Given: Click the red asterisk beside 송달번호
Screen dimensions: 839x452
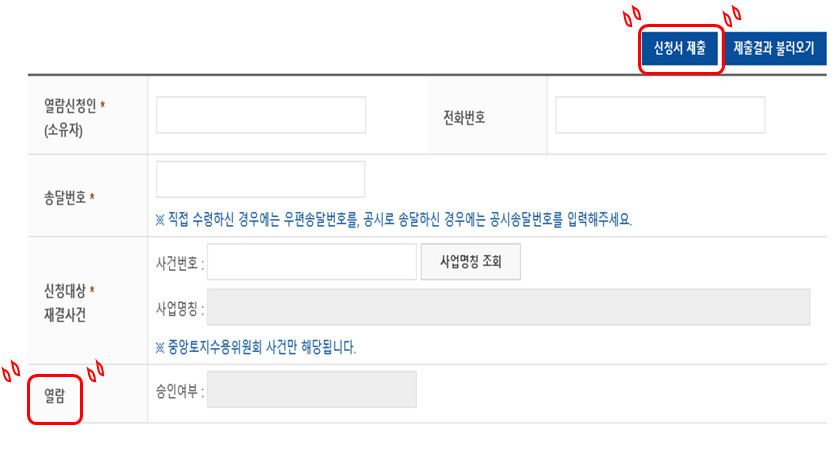Looking at the screenshot, I should pyautogui.click(x=92, y=196).
